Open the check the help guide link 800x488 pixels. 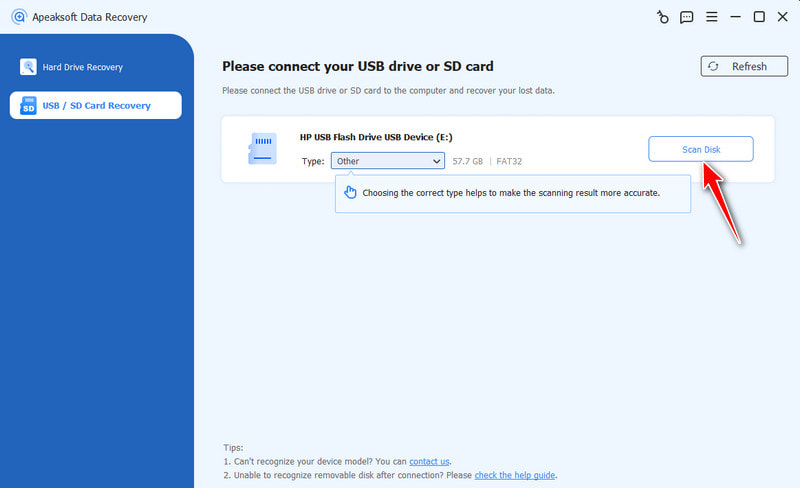pyautogui.click(x=515, y=475)
